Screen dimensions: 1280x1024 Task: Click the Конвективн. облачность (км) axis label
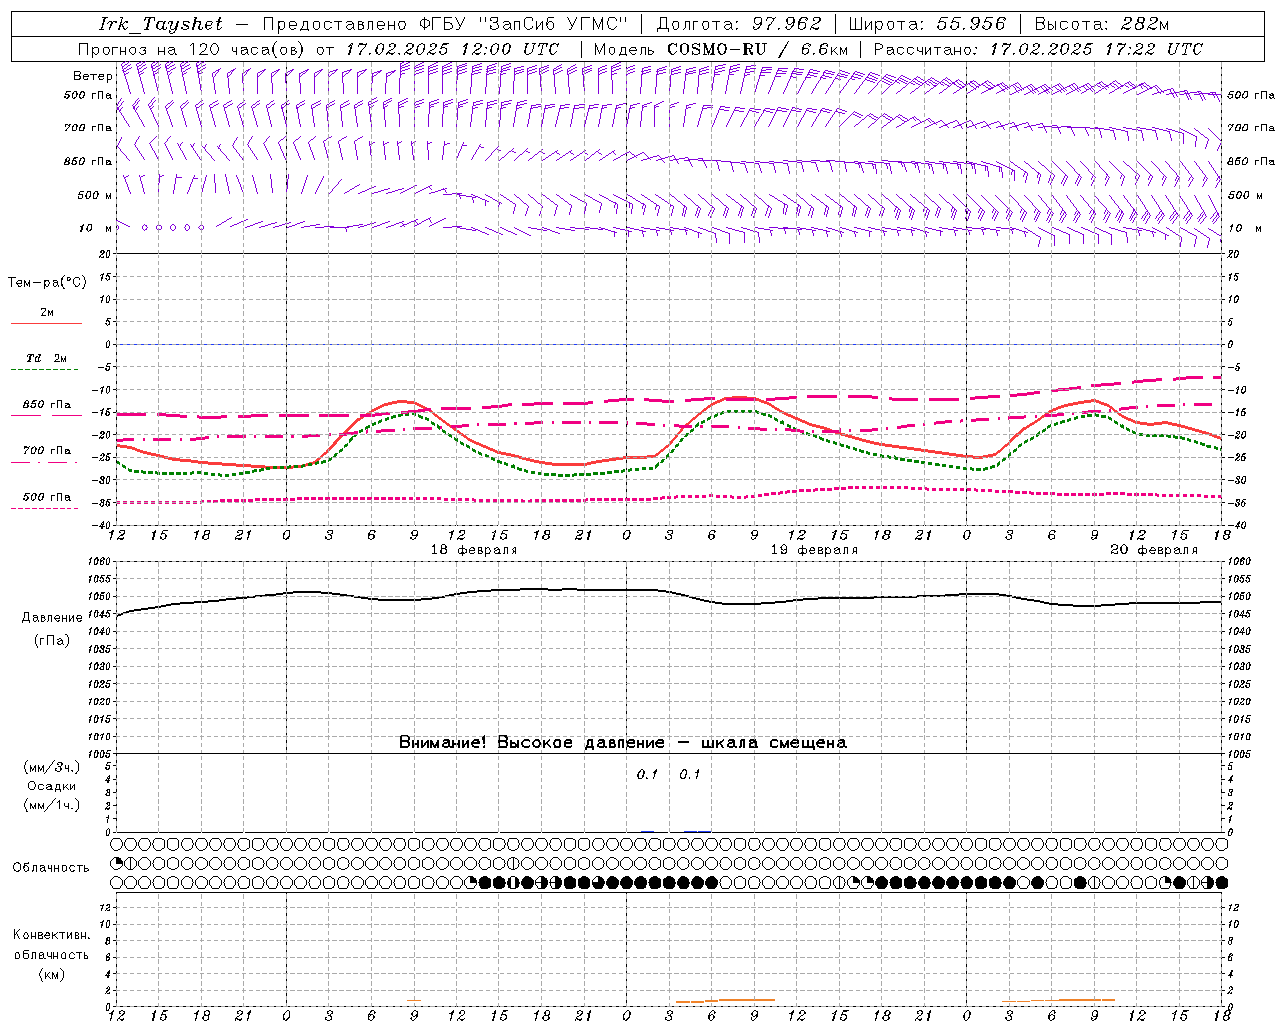pos(51,954)
